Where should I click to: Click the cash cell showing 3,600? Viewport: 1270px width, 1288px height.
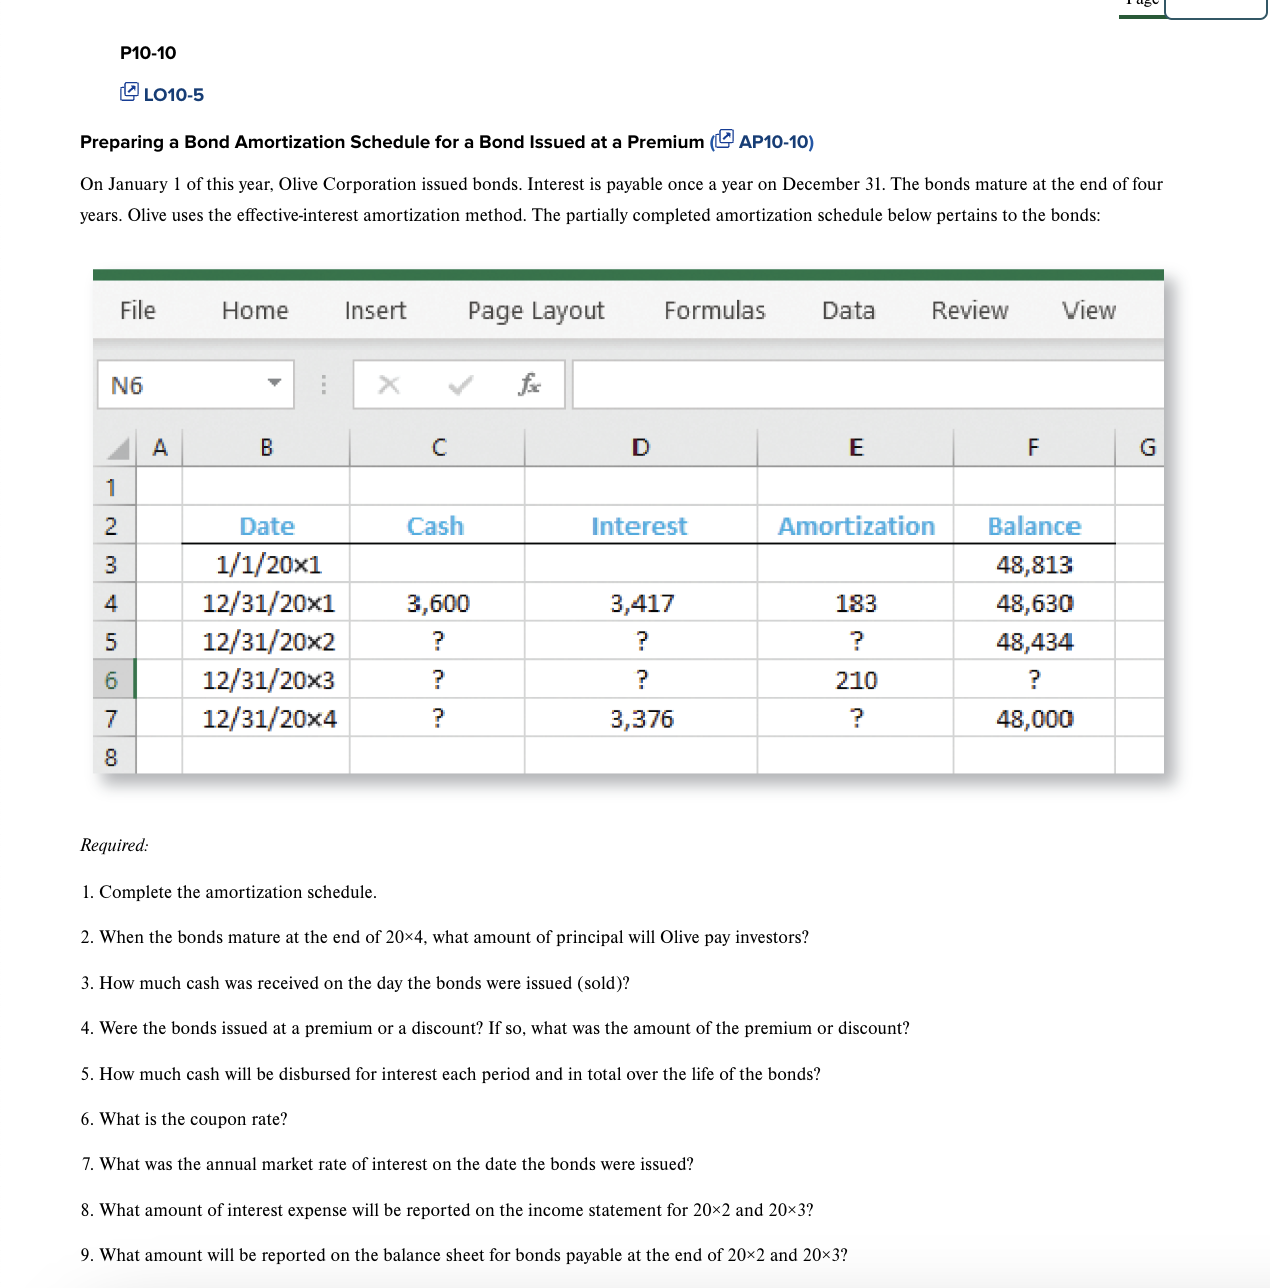437,603
